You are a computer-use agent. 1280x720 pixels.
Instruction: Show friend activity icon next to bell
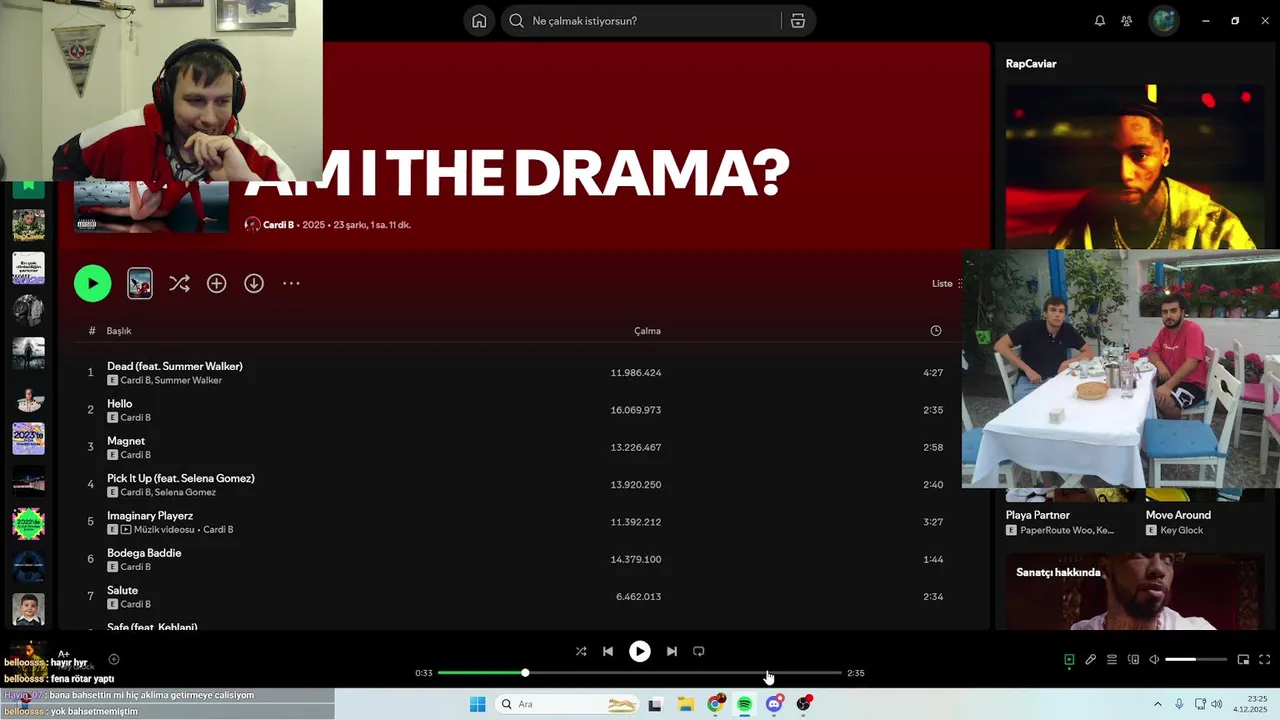pyautogui.click(x=1127, y=21)
